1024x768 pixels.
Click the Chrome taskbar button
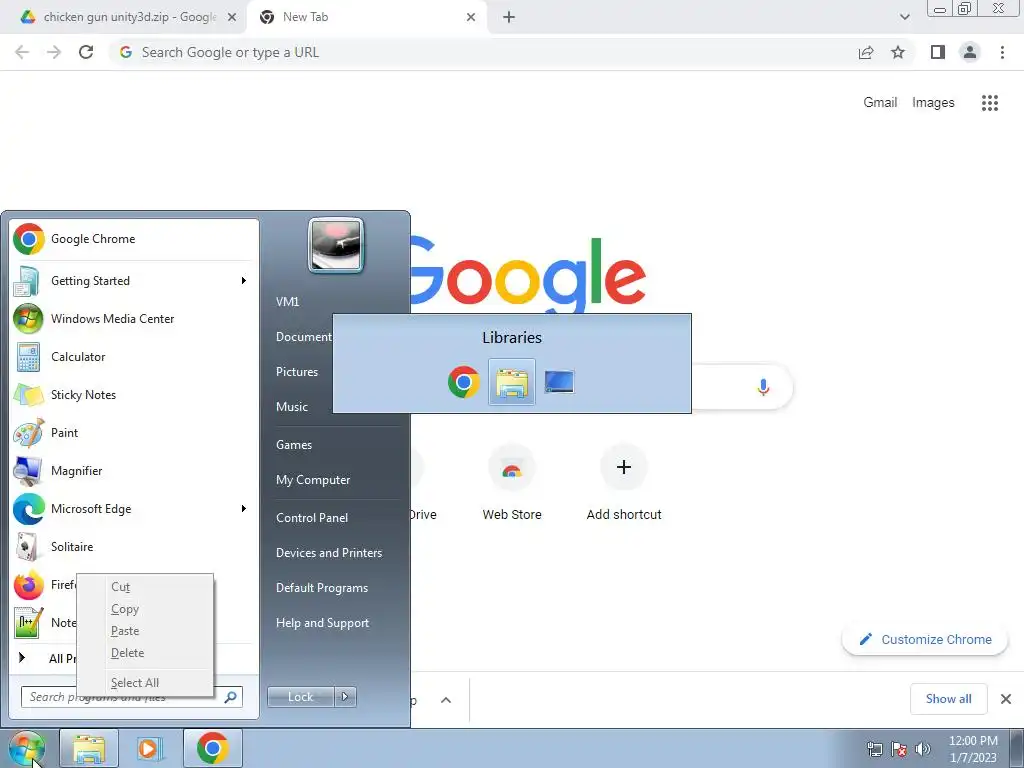tap(212, 748)
